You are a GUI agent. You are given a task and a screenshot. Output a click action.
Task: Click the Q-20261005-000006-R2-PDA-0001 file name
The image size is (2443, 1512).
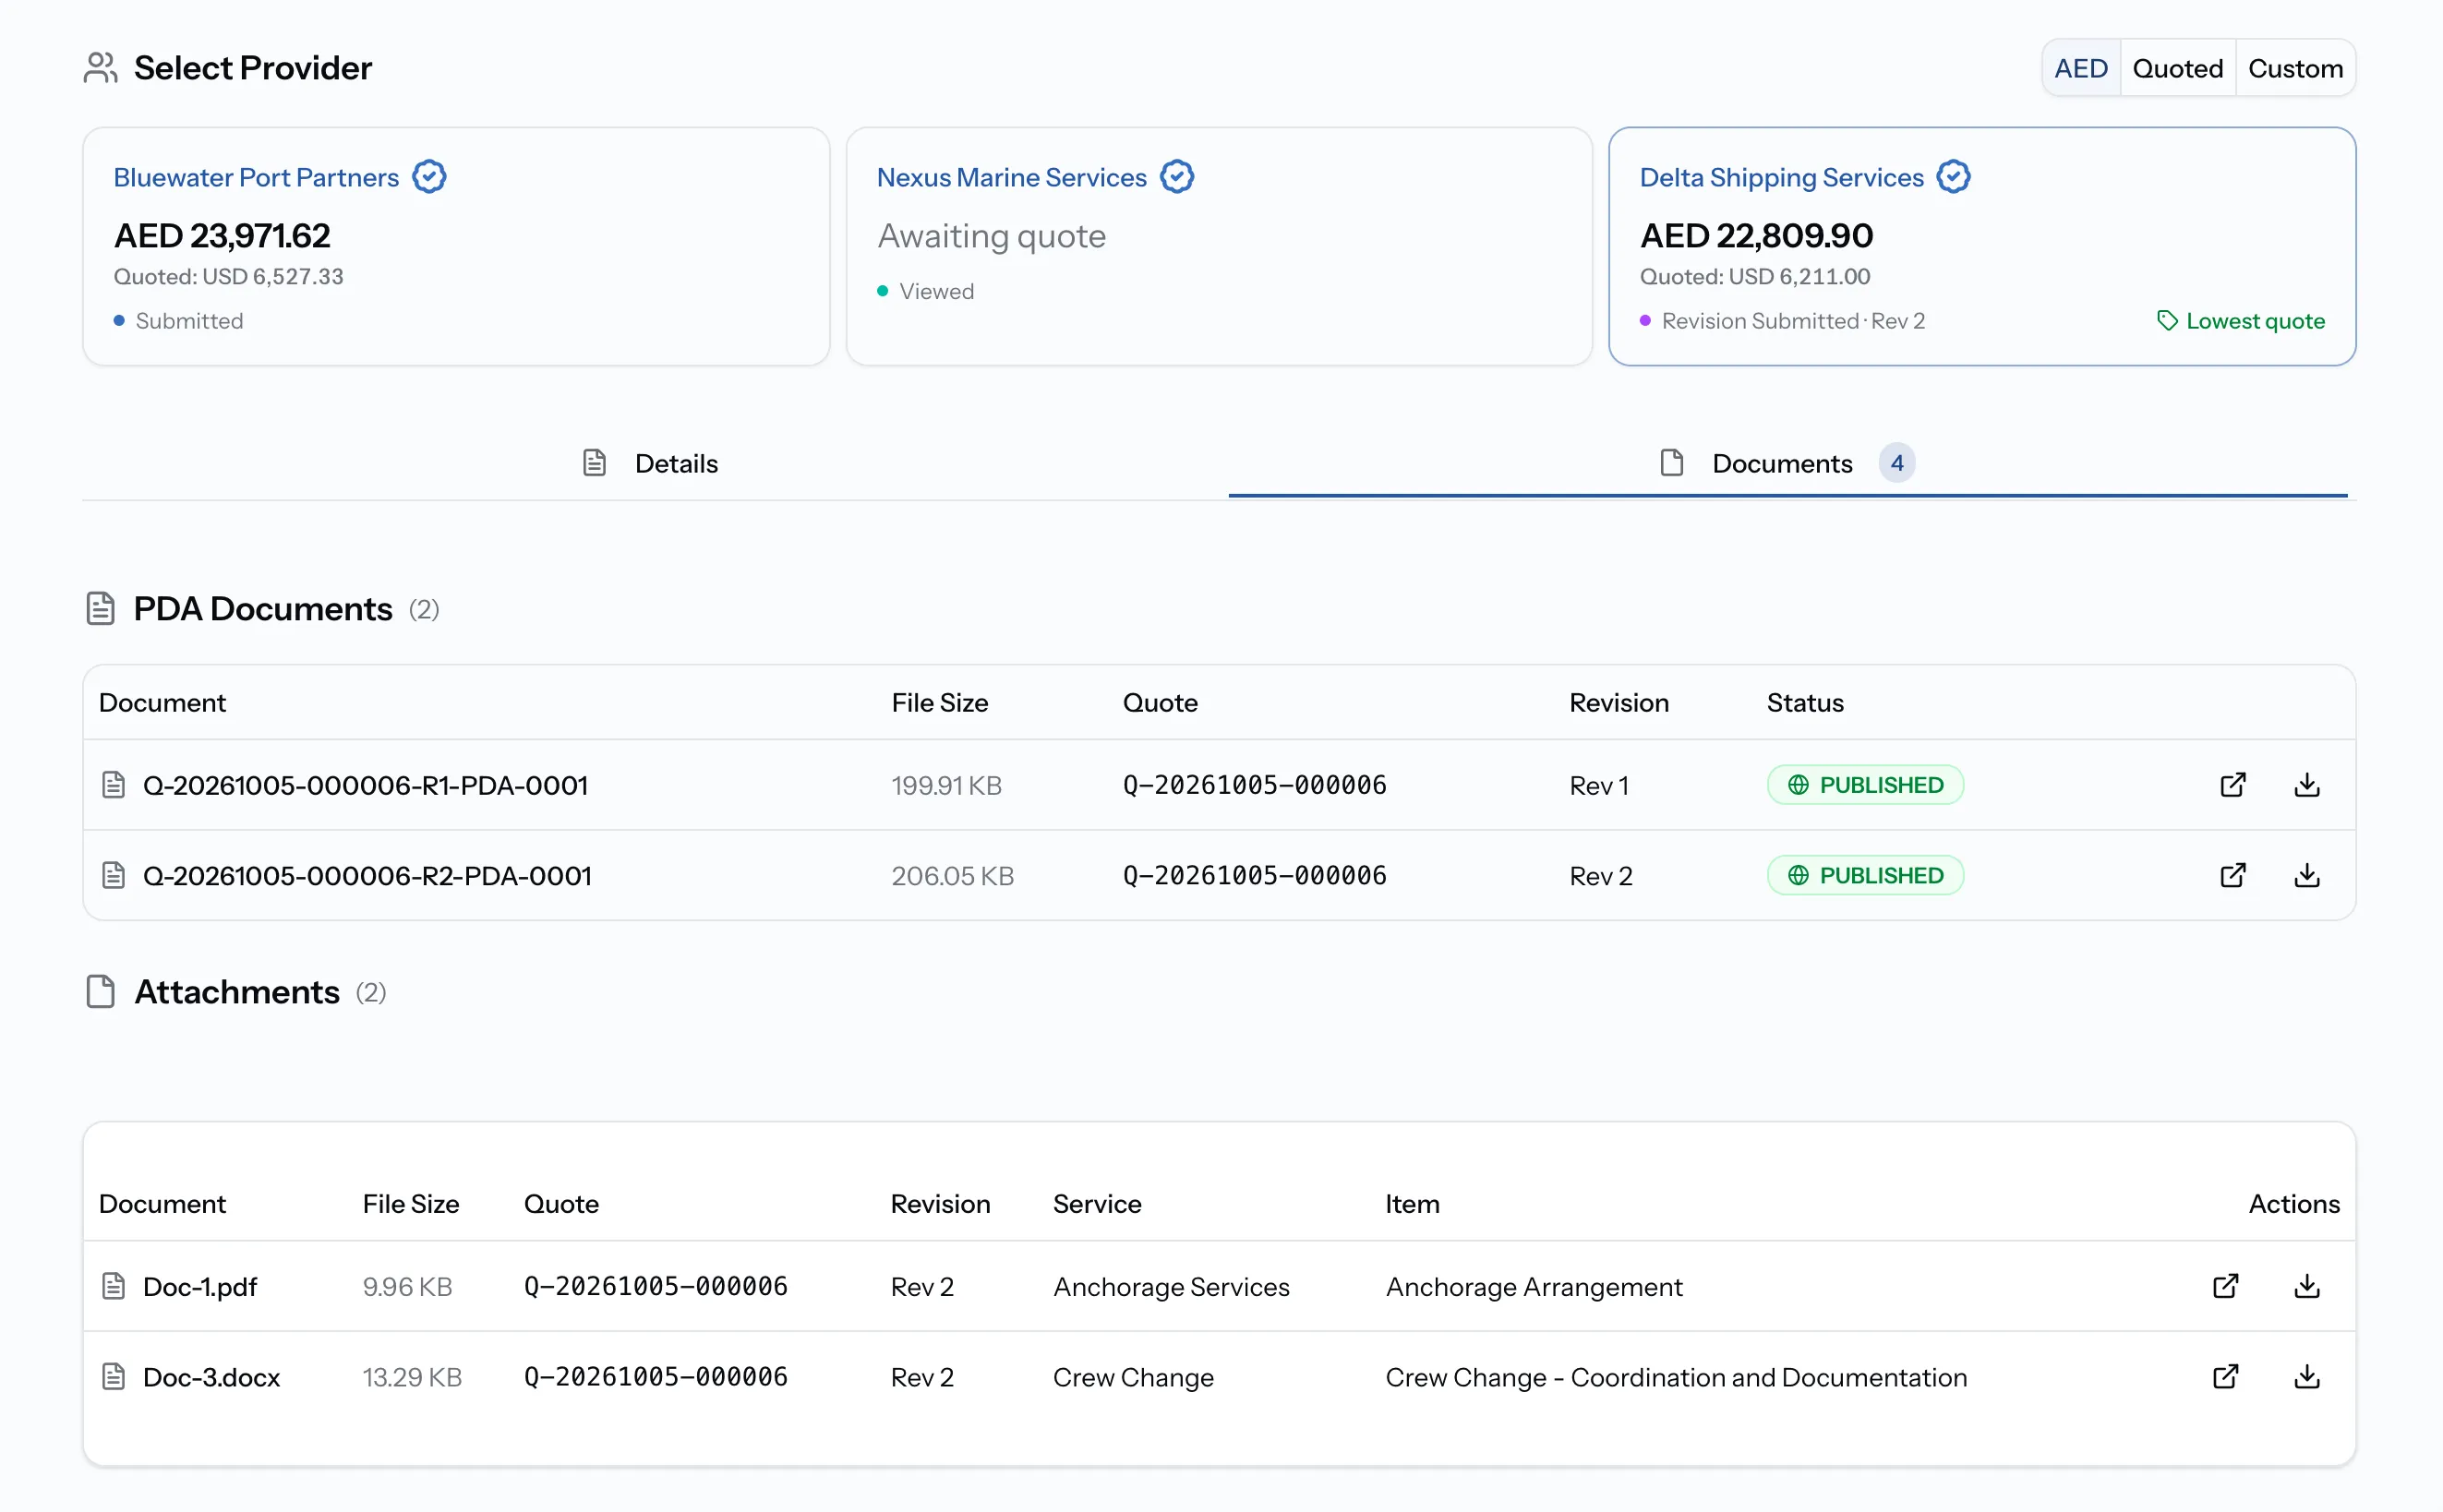pyautogui.click(x=367, y=875)
